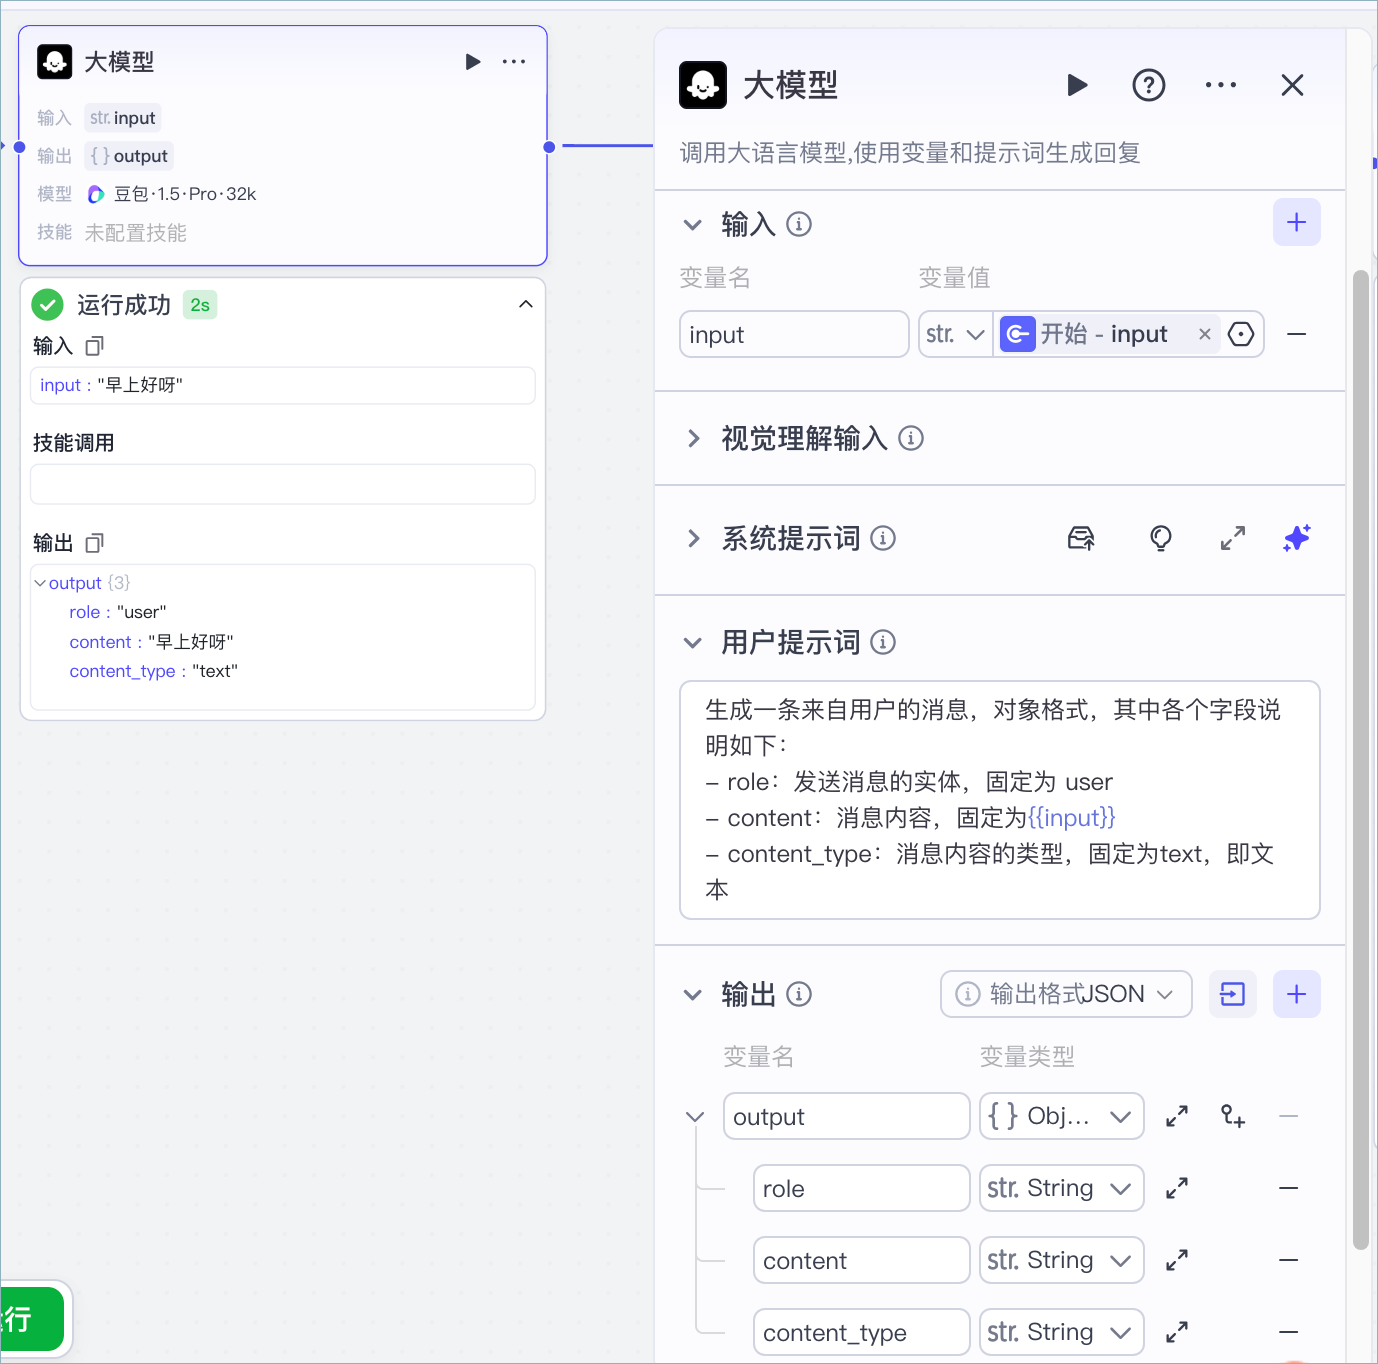The image size is (1378, 1364).
Task: Copy the run result 输出 with copy icon
Action: point(94,543)
